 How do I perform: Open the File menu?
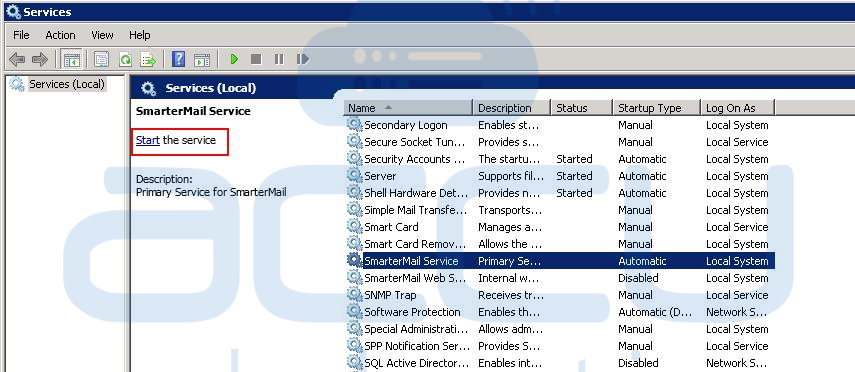(x=21, y=35)
